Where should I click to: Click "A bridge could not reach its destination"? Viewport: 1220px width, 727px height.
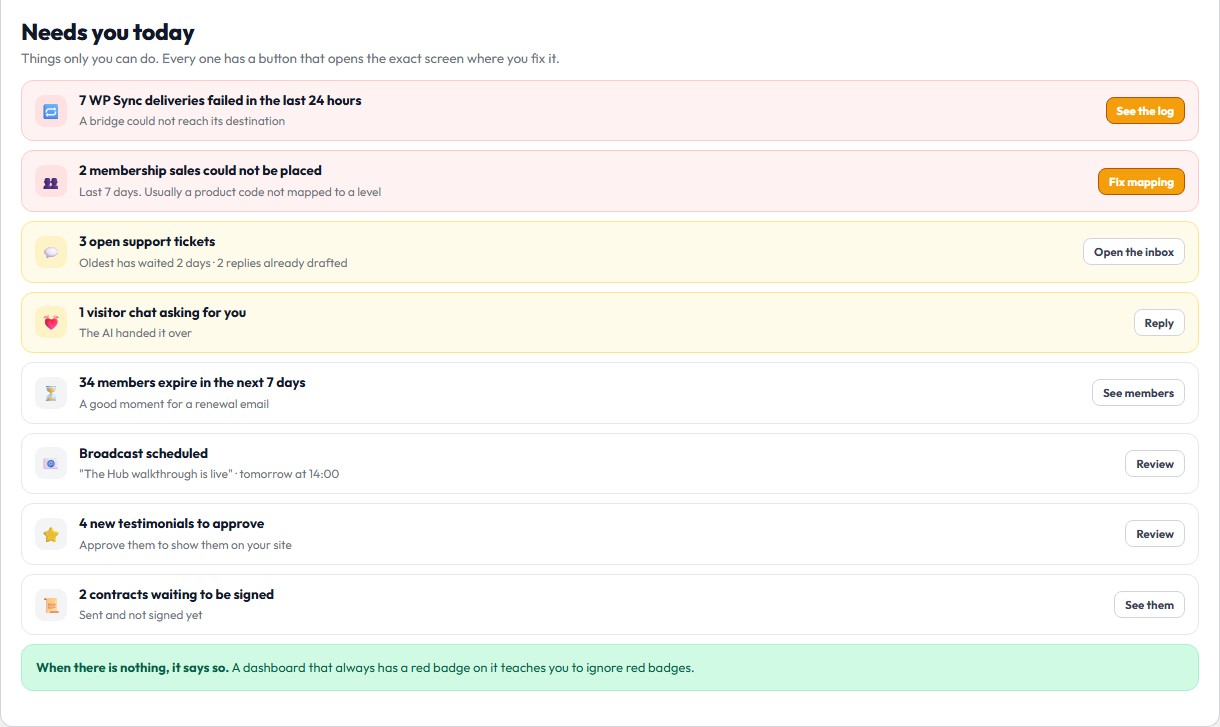coord(182,121)
